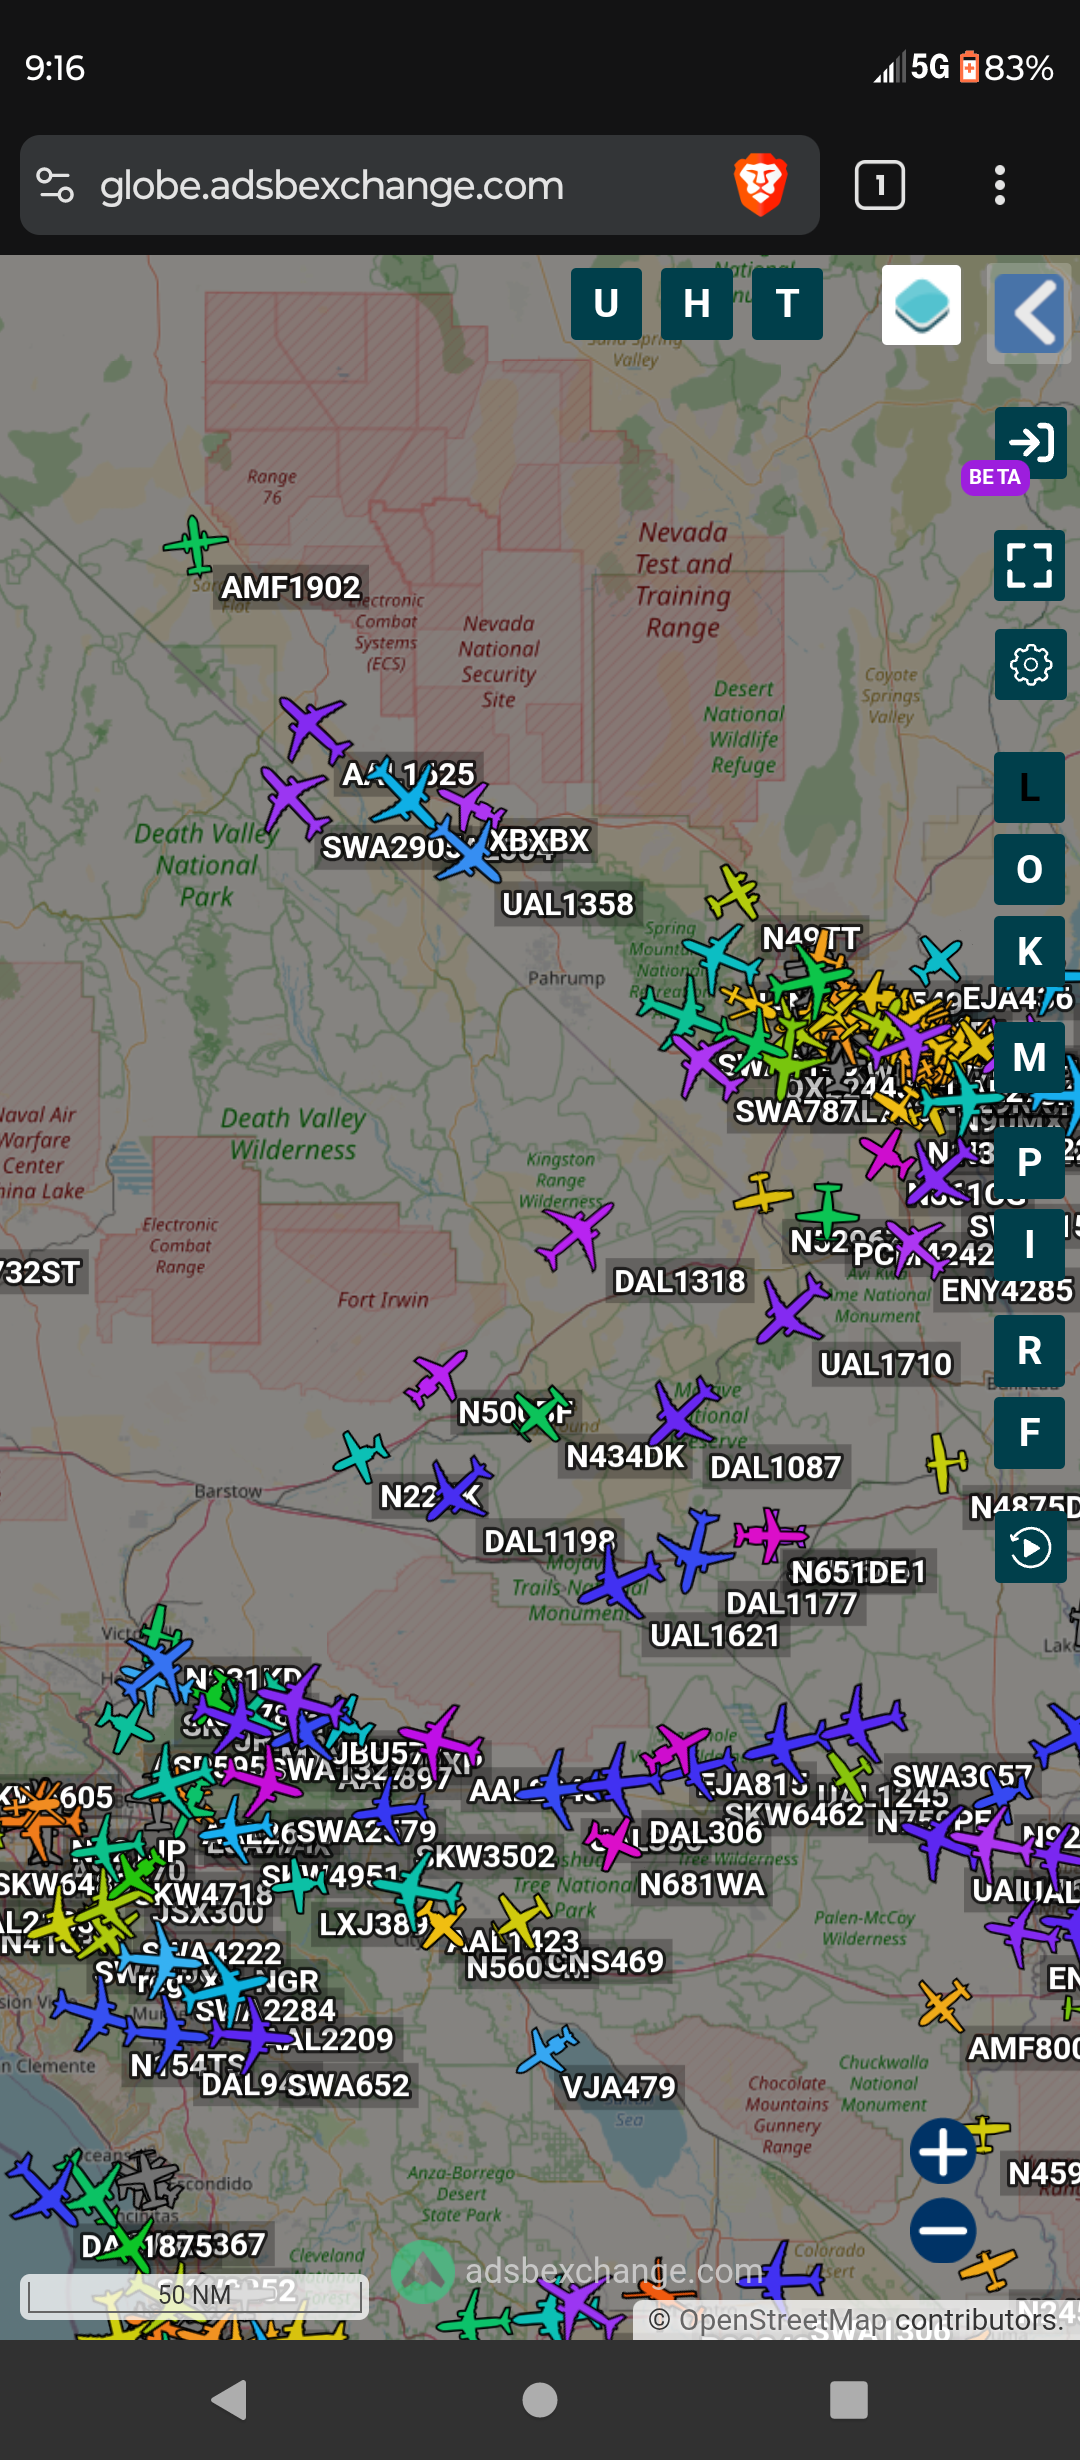Toggle the T tracks button
This screenshot has width=1080, height=2460.
click(787, 304)
